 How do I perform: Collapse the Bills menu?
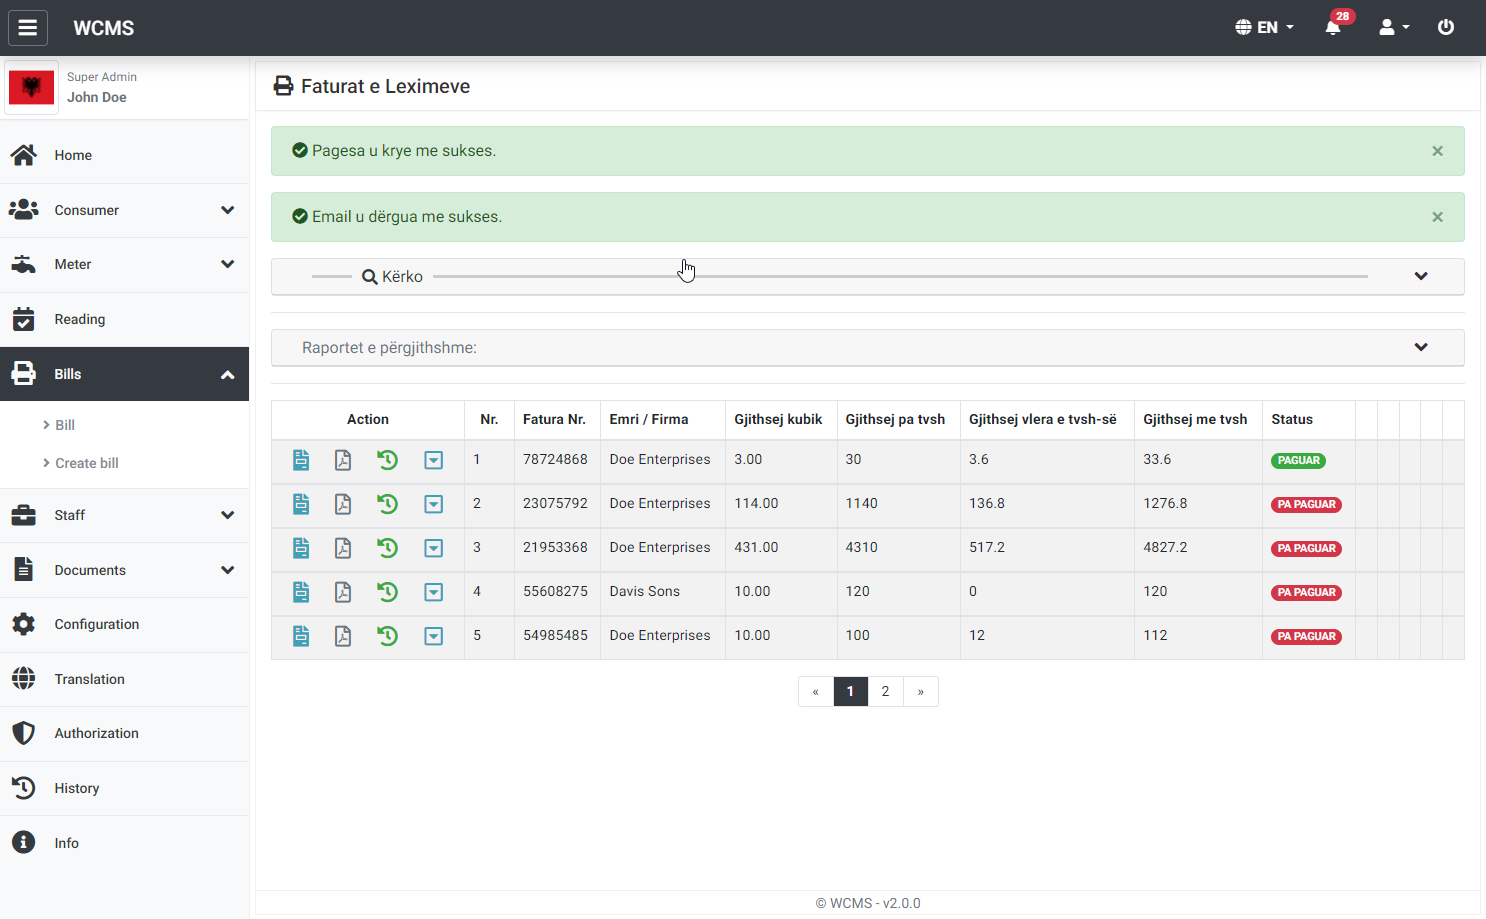pyautogui.click(x=124, y=374)
